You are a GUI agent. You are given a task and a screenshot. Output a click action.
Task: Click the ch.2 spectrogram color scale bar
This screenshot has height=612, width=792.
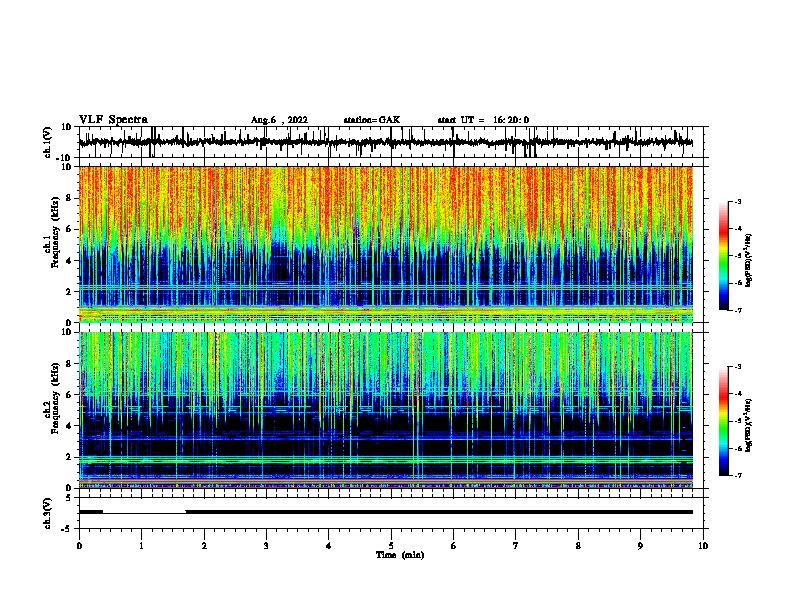pos(723,421)
